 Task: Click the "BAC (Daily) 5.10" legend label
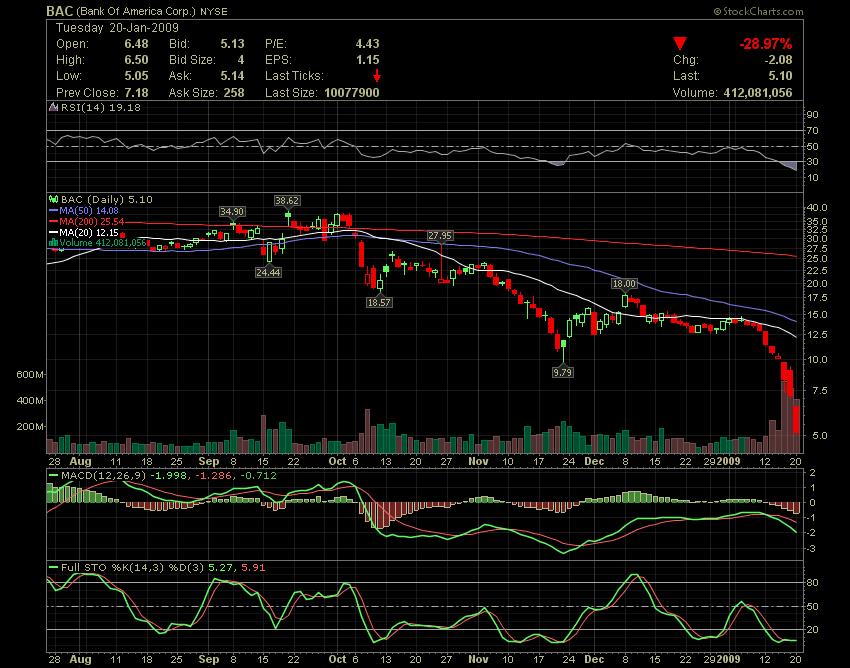click(x=106, y=200)
